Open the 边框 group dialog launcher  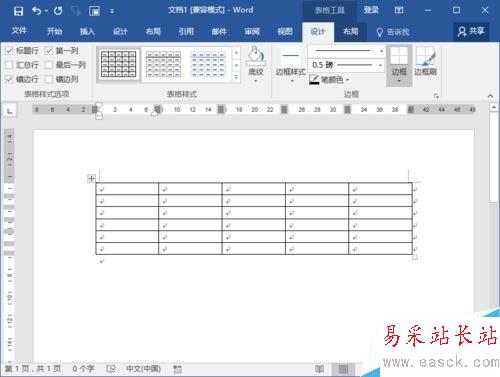[436, 96]
